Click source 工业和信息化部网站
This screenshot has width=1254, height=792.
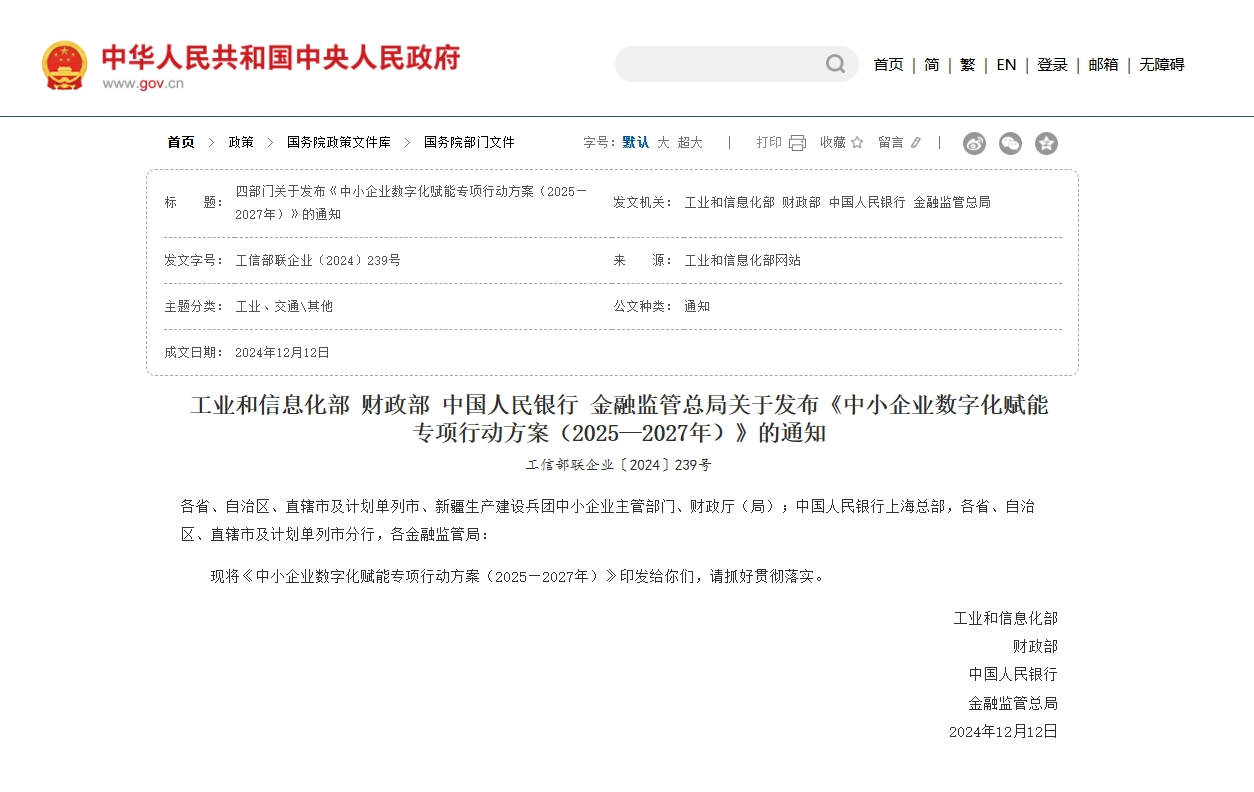pyautogui.click(x=742, y=261)
